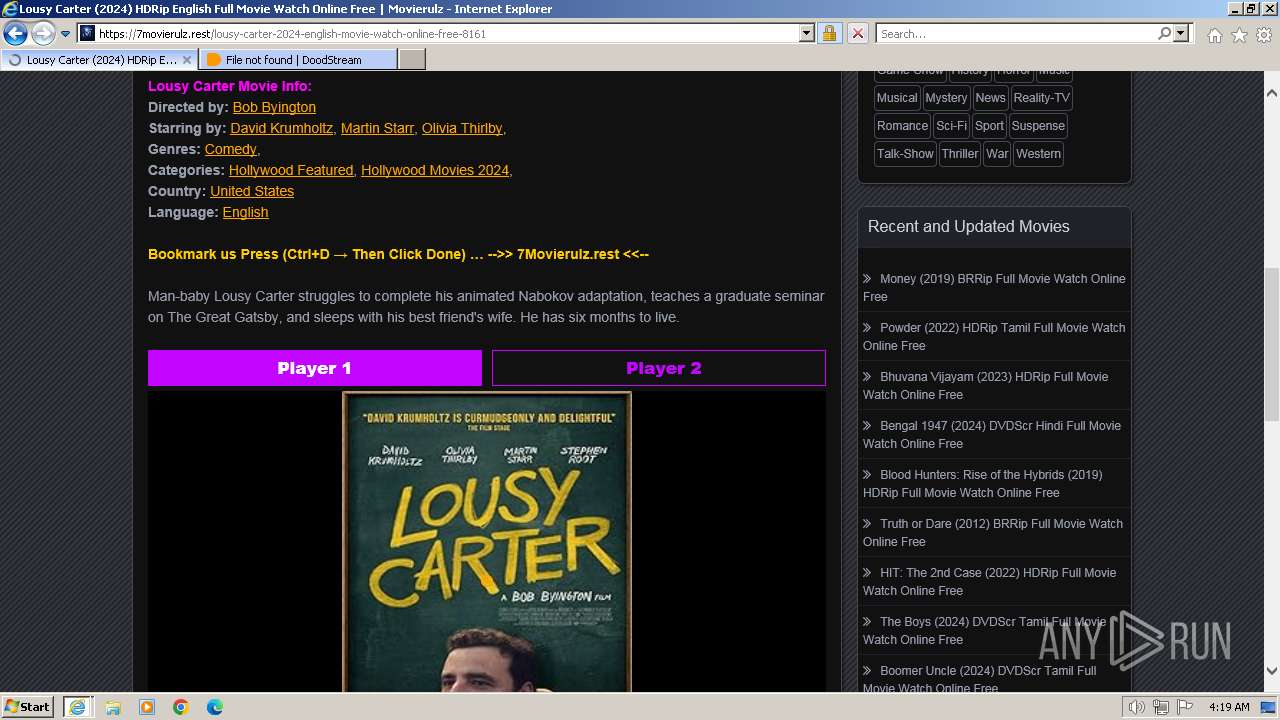Click the Lousy Carter movie poster
Image resolution: width=1280 pixels, height=720 pixels.
point(487,541)
